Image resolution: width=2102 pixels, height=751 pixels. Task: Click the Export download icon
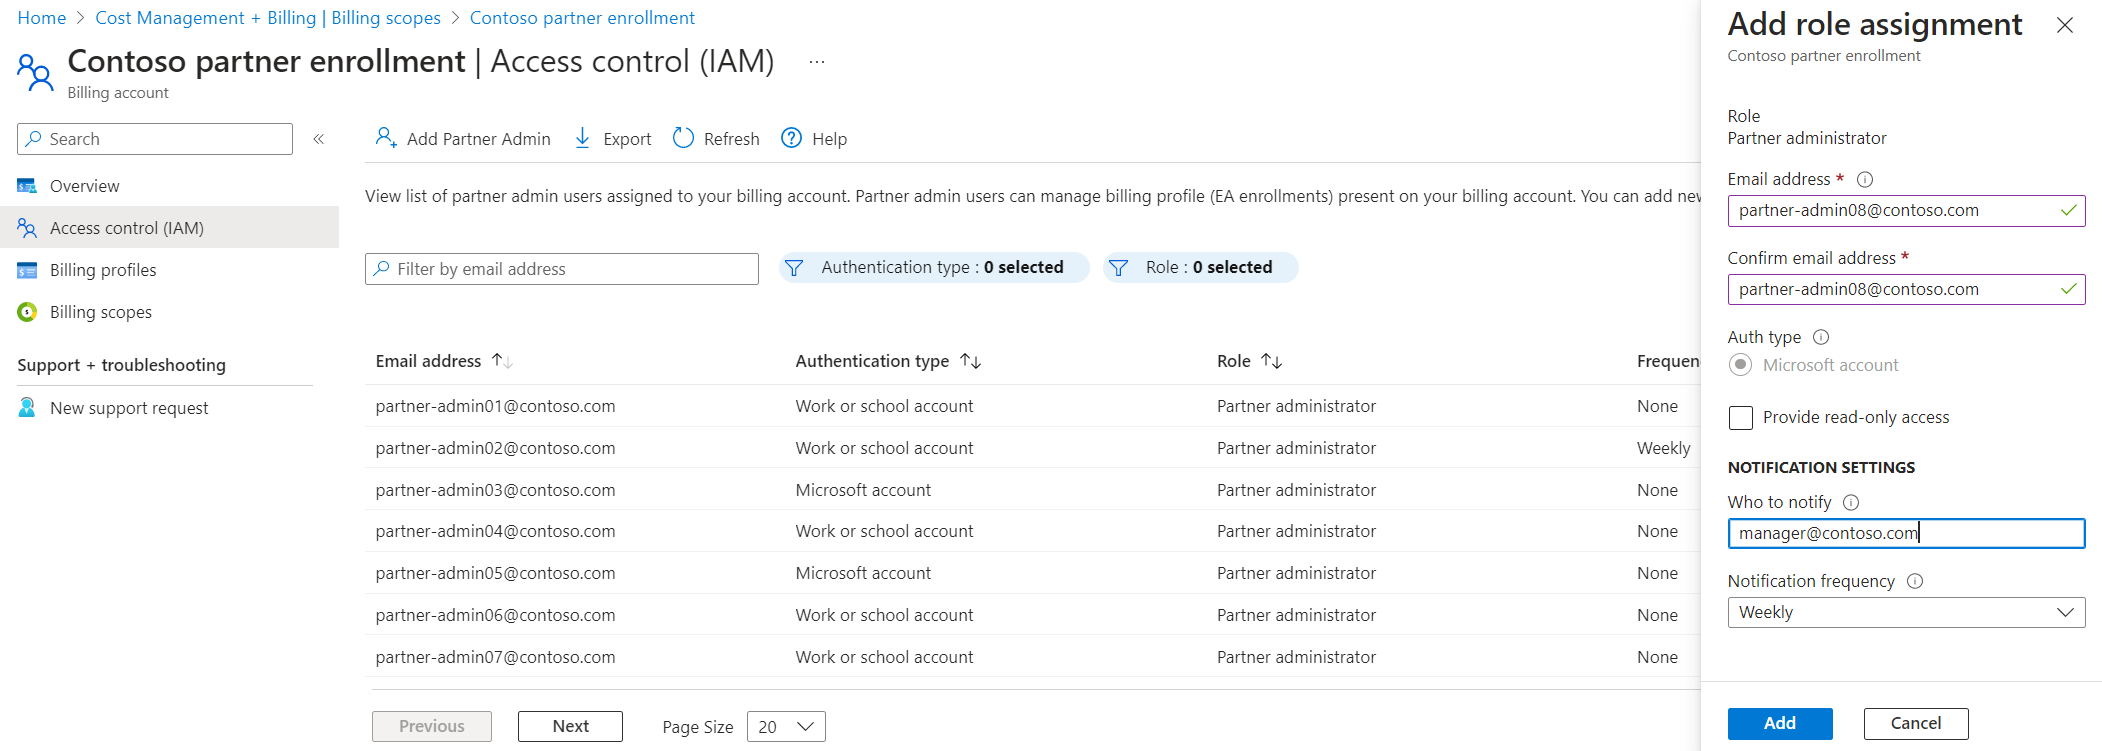click(x=582, y=138)
